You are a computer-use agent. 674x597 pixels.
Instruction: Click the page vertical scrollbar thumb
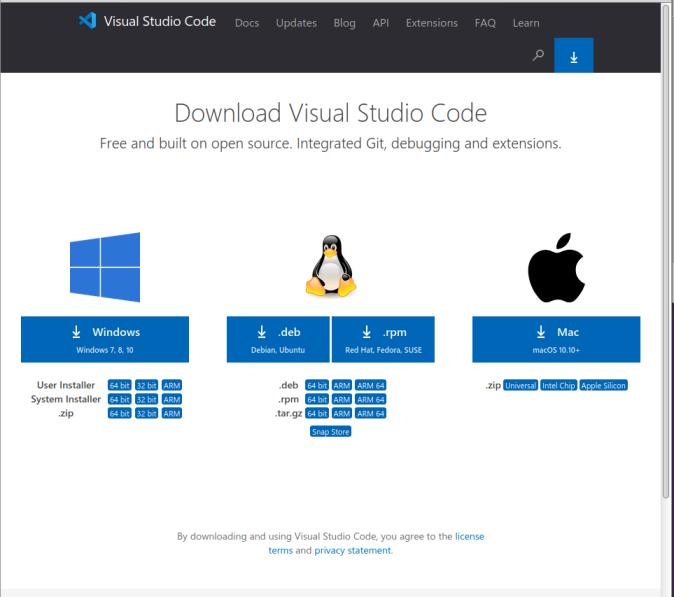pos(666,249)
